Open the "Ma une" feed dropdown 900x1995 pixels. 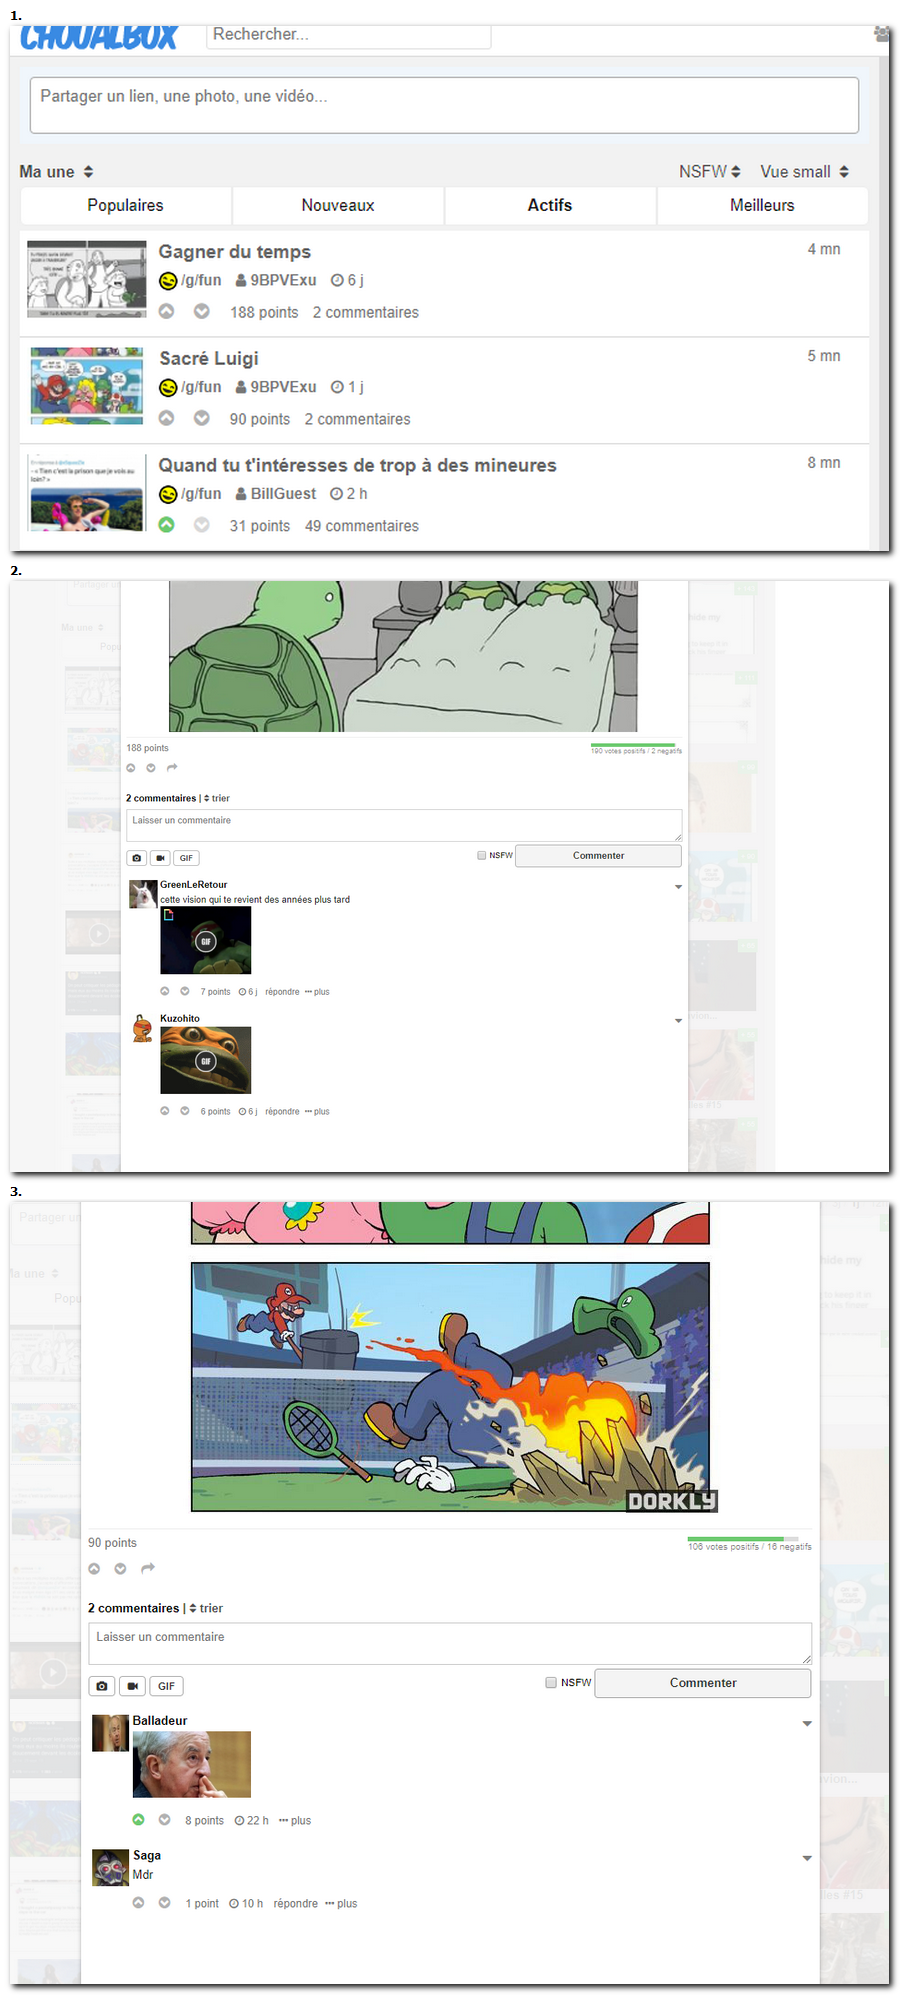click(x=56, y=172)
